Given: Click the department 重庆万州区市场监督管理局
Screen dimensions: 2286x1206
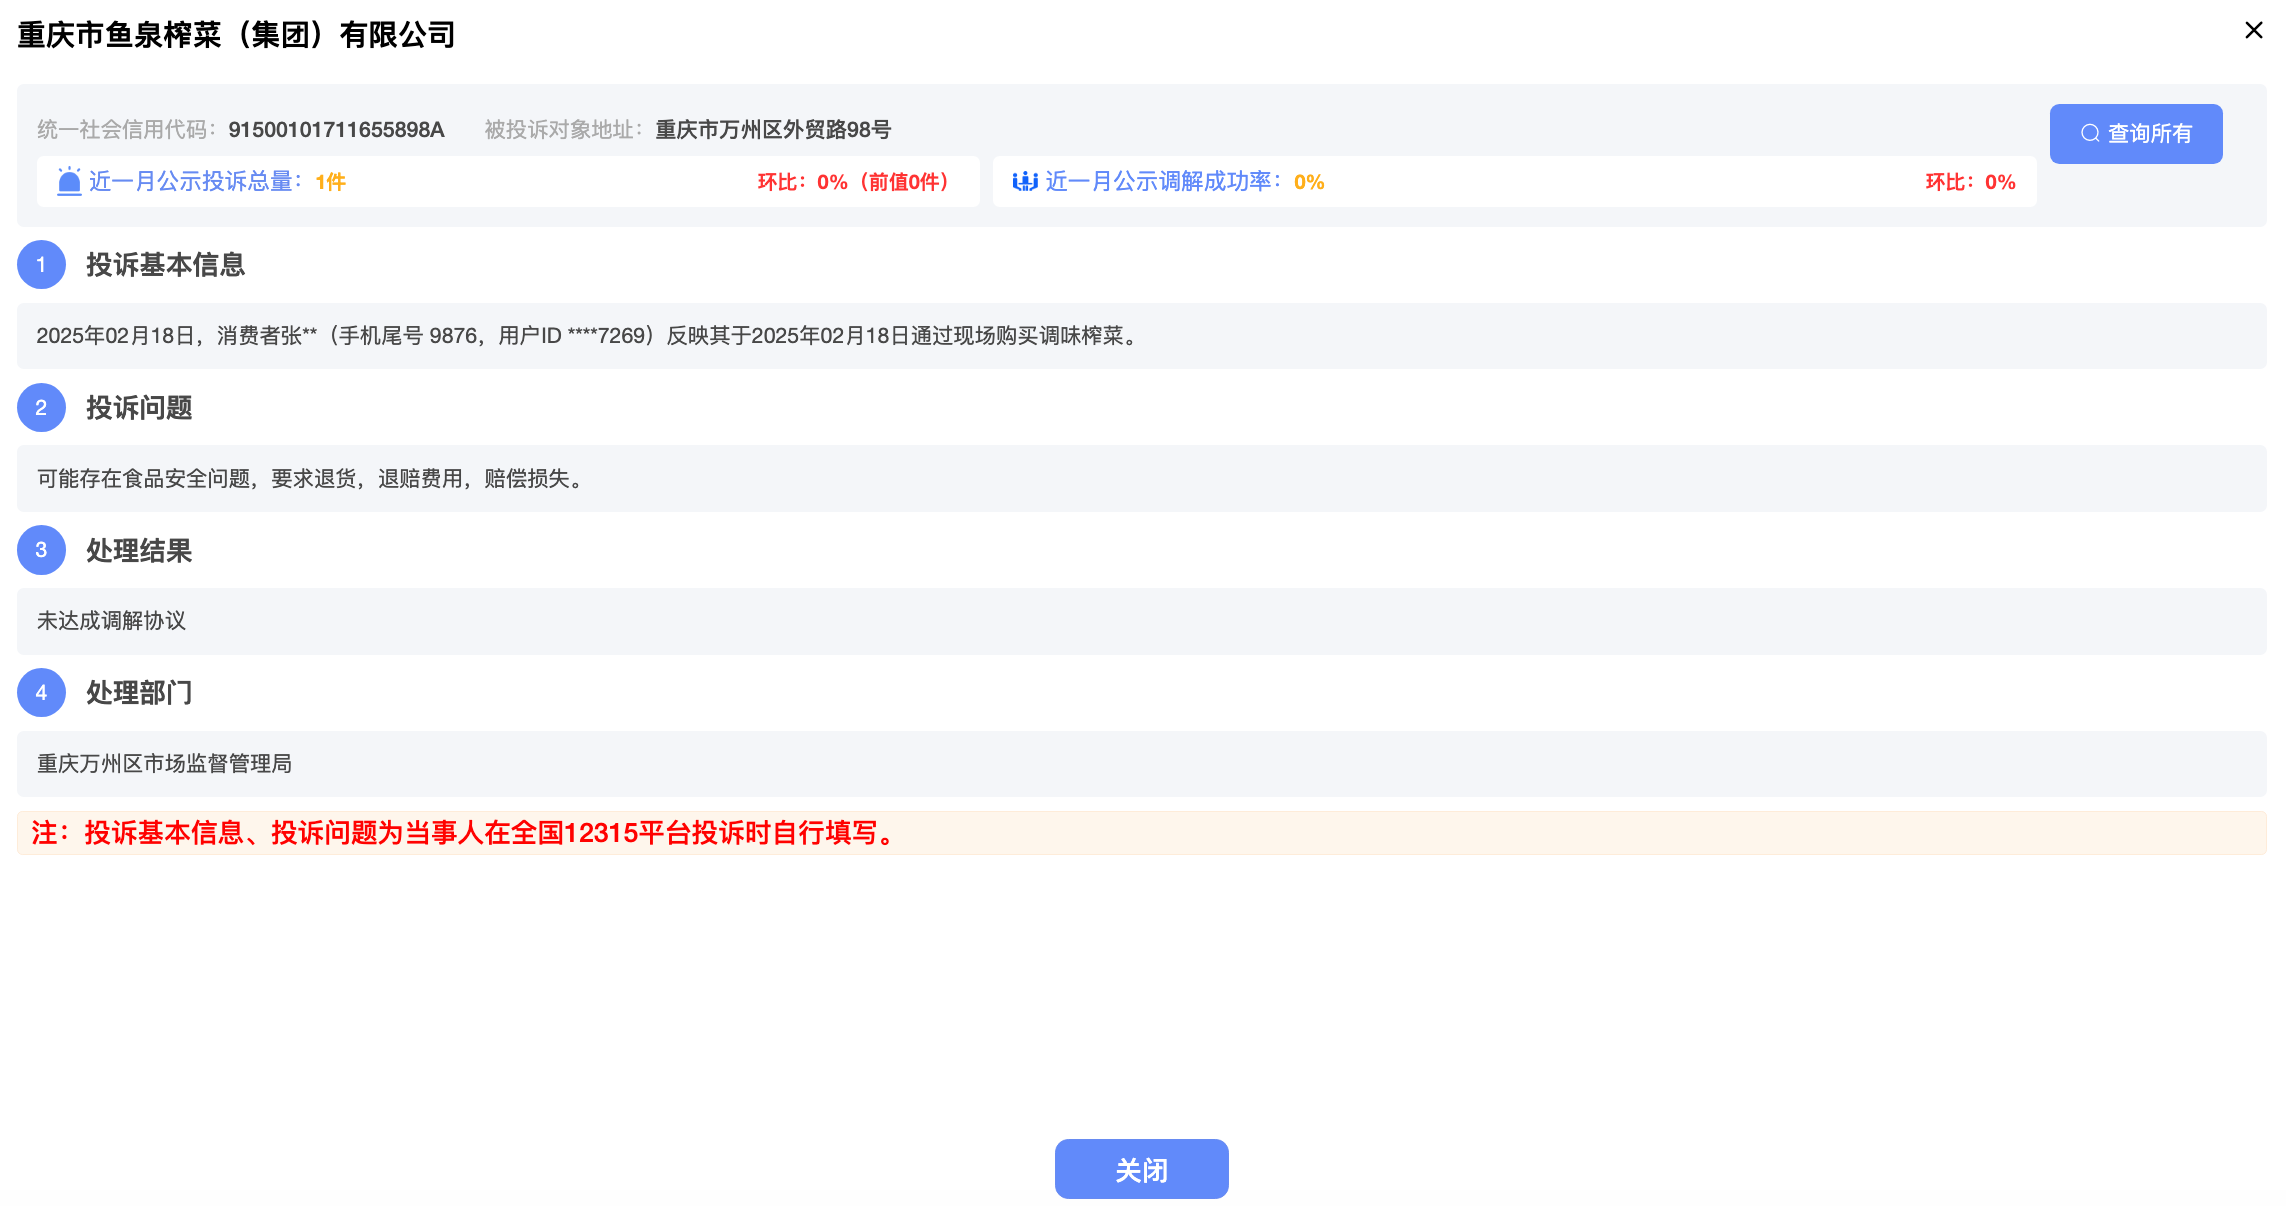Looking at the screenshot, I should pyautogui.click(x=165, y=764).
